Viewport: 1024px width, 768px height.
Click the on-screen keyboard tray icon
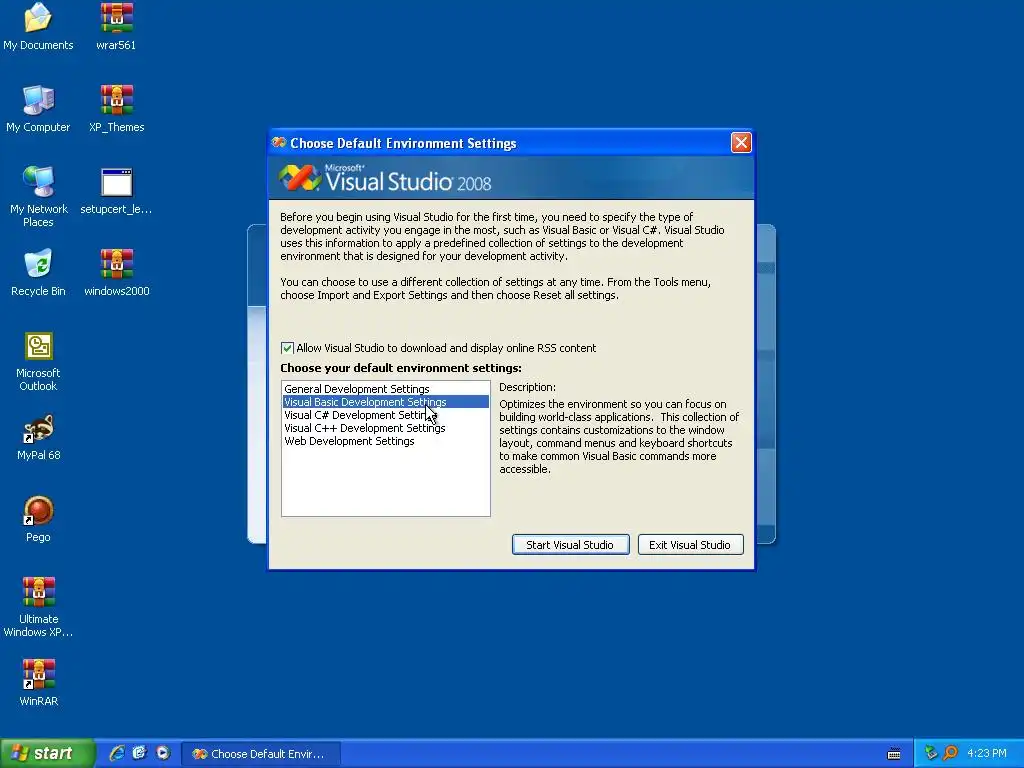tap(894, 754)
